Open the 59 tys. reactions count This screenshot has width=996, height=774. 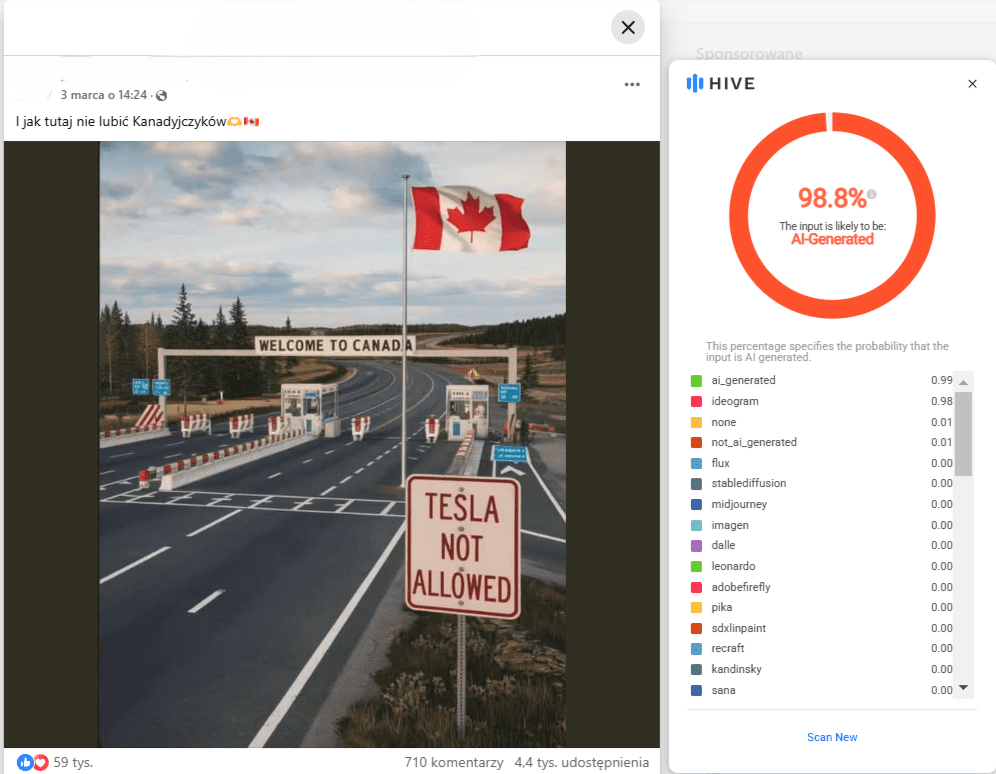click(73, 762)
